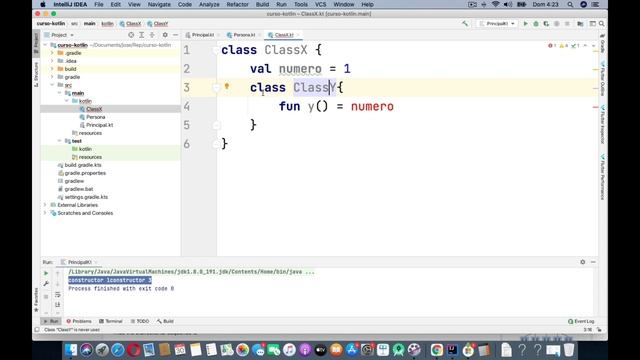Screen dimensions: 640x360
Task: Collapse the curso-kotlin root folder
Action: pyautogui.click(x=45, y=45)
